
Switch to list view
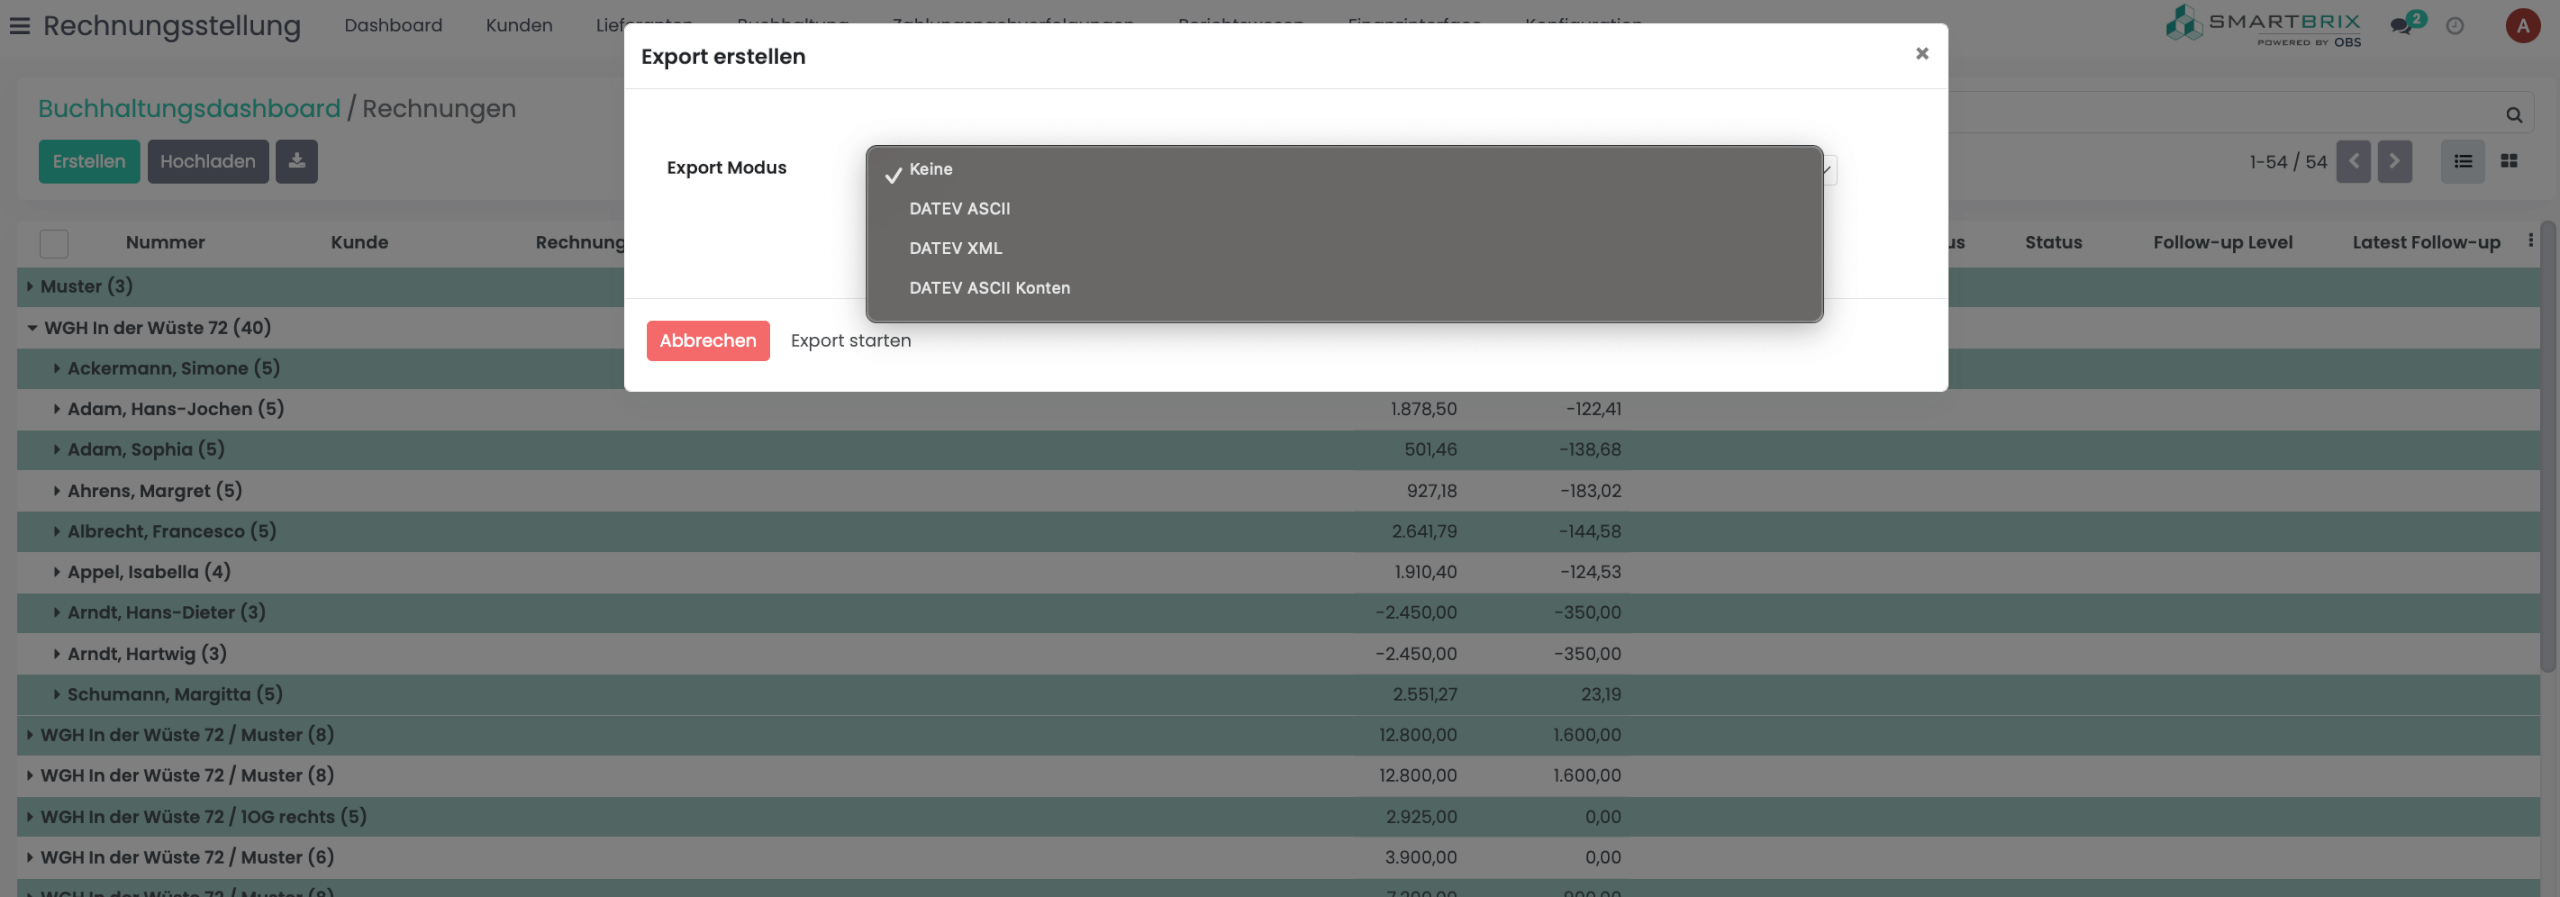point(2463,161)
